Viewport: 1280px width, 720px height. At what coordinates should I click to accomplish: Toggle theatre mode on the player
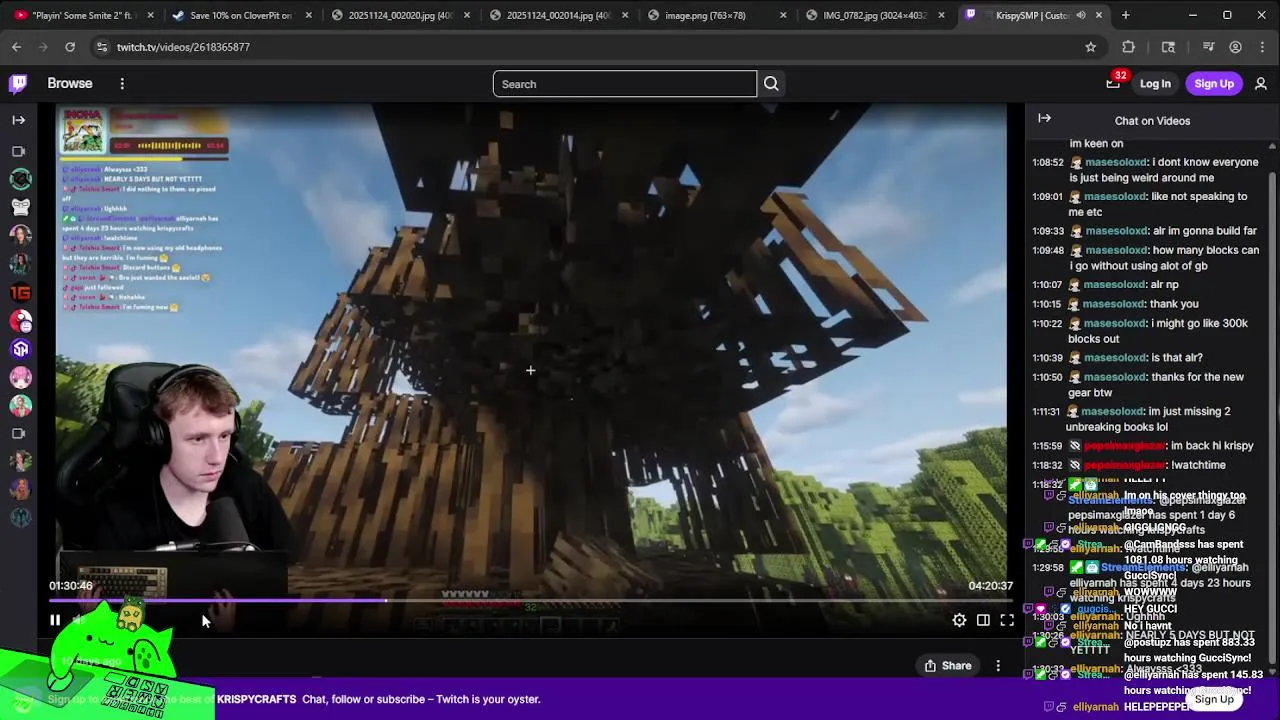pos(983,620)
